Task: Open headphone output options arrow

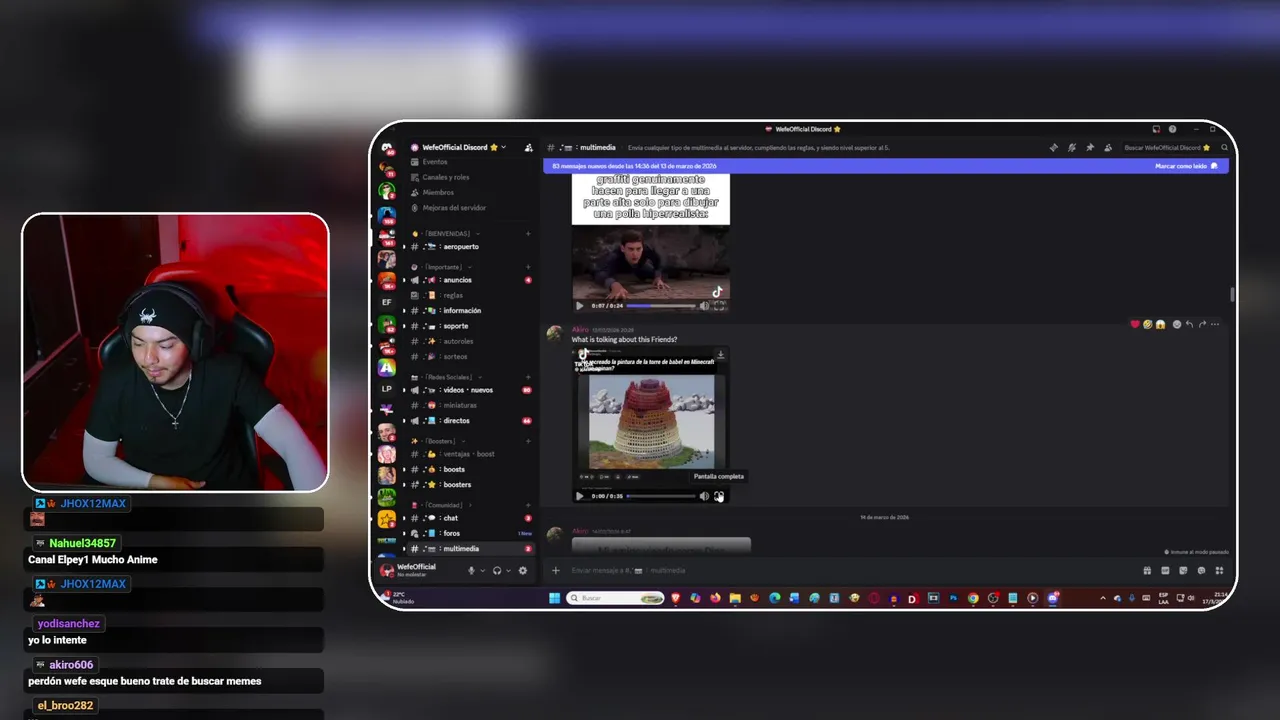Action: [x=508, y=570]
